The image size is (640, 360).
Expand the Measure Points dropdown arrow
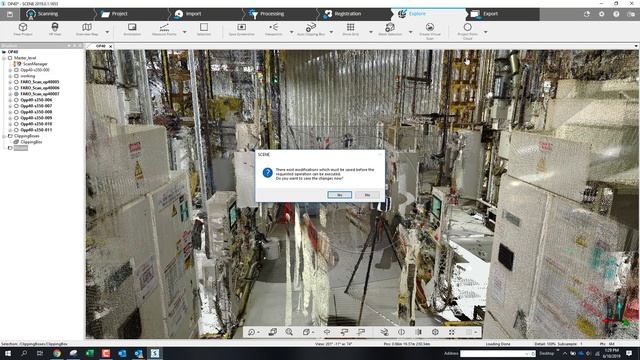coord(184,32)
